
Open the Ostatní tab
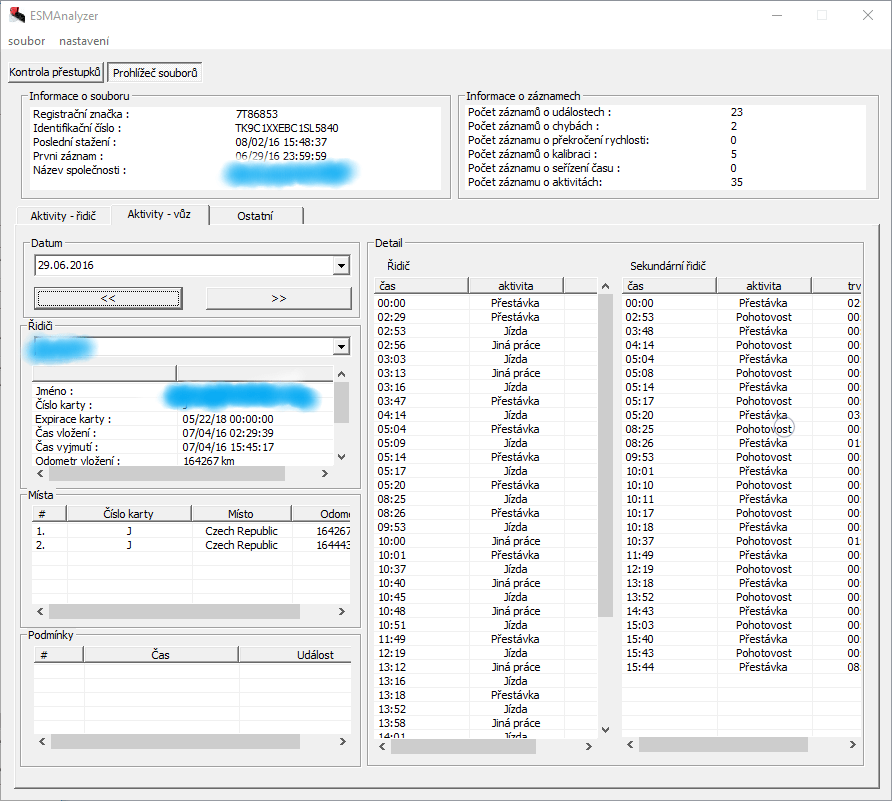tap(255, 216)
